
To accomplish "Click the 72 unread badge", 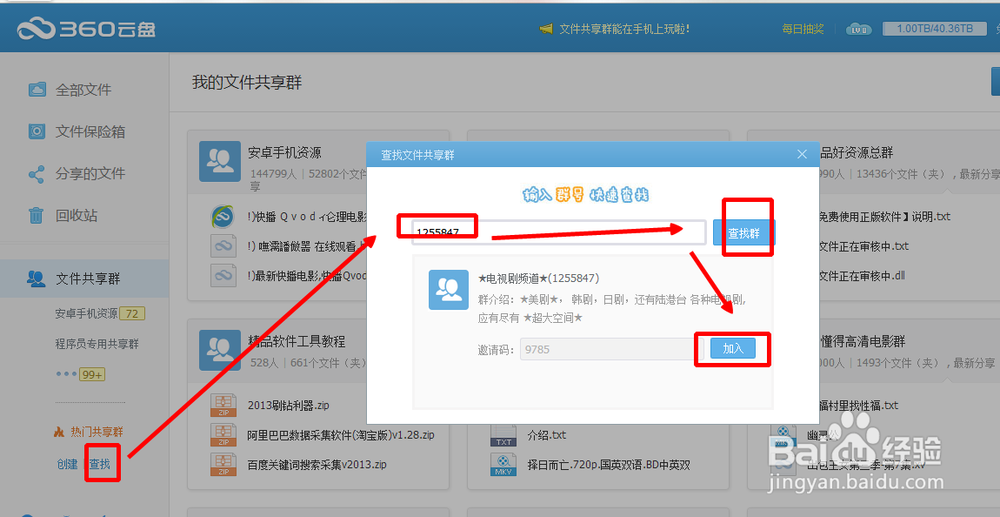I will [x=133, y=314].
